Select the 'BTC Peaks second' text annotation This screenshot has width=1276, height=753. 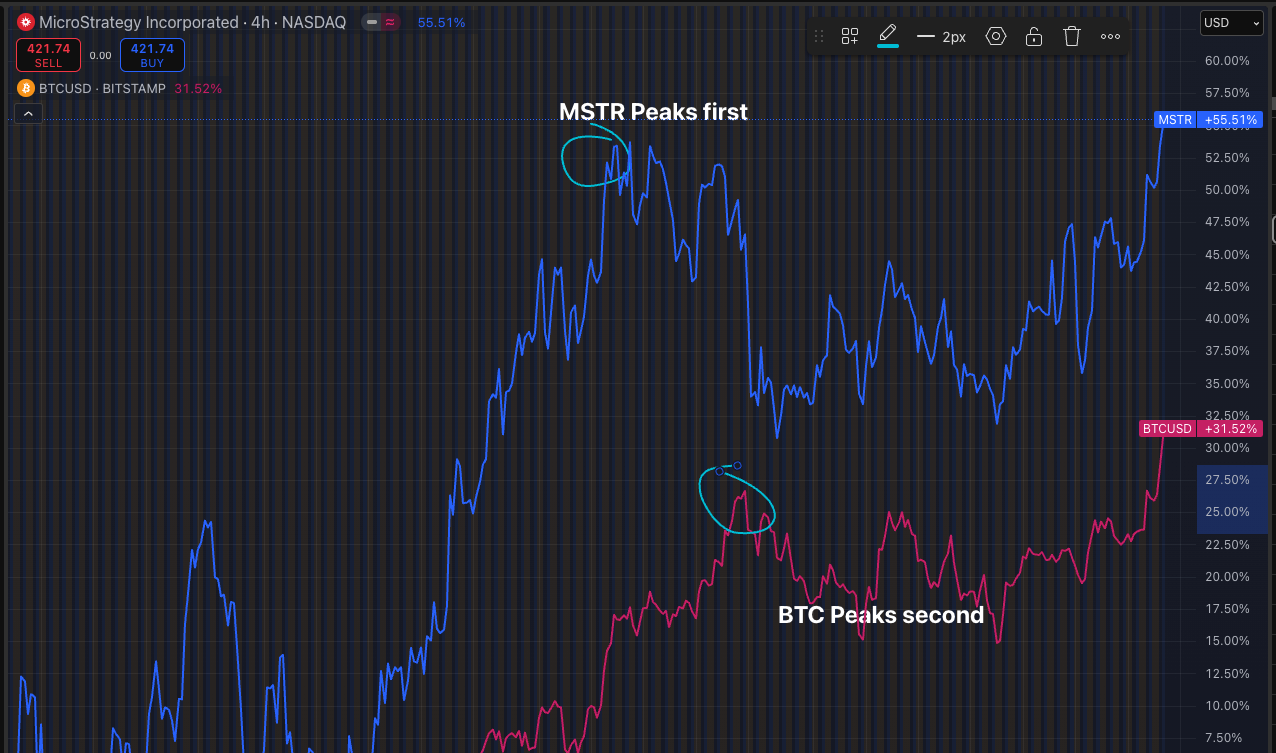(881, 615)
